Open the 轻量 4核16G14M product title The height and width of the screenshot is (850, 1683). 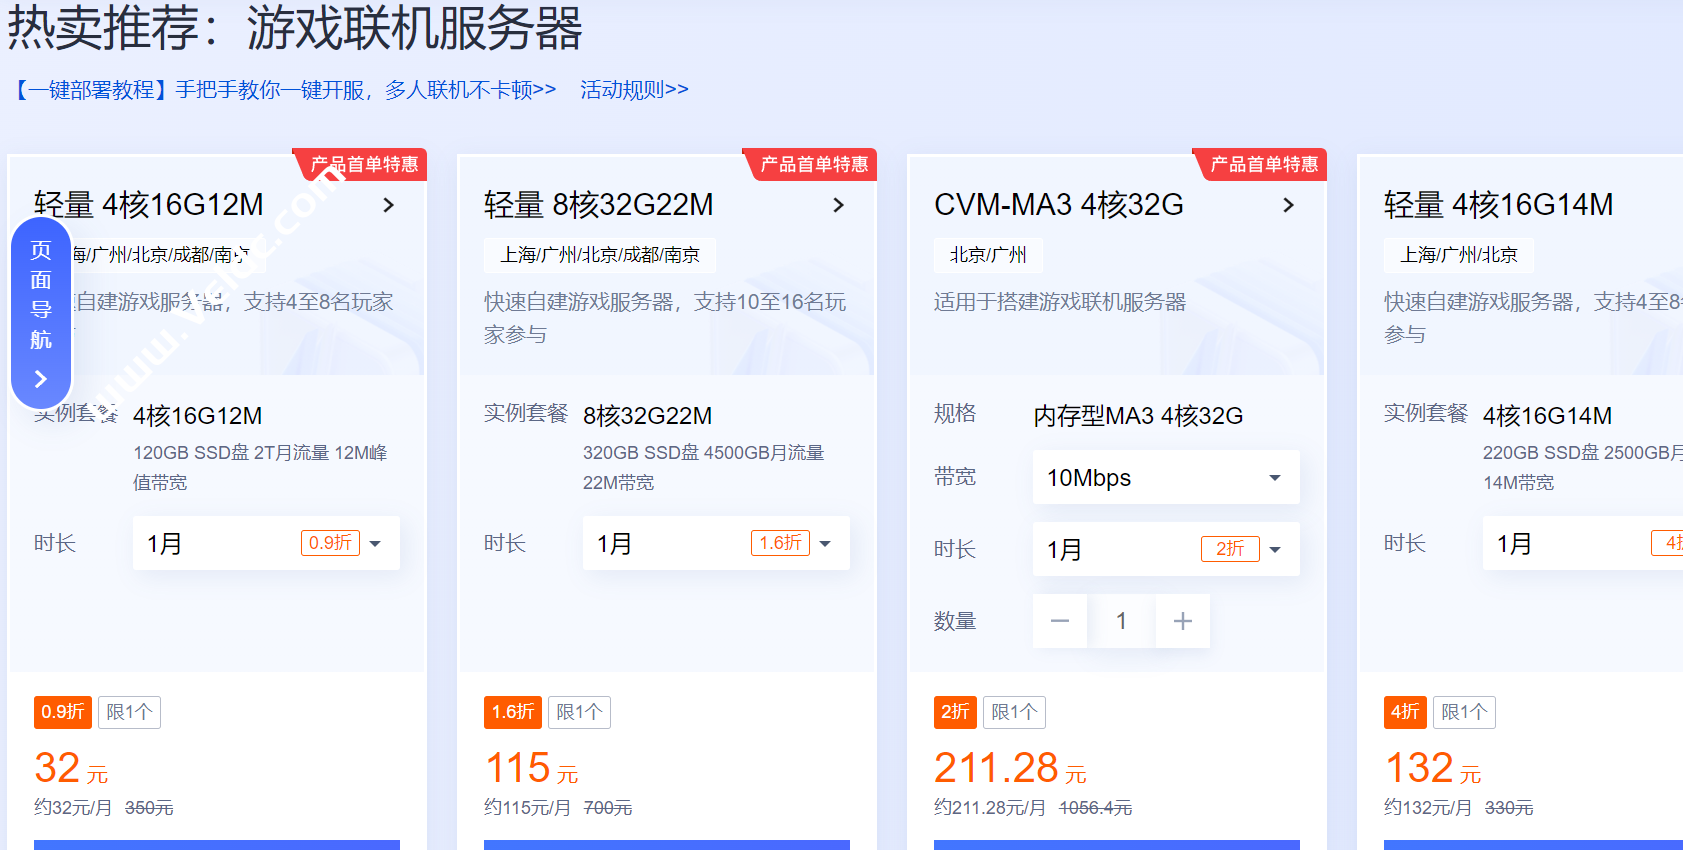(1499, 205)
